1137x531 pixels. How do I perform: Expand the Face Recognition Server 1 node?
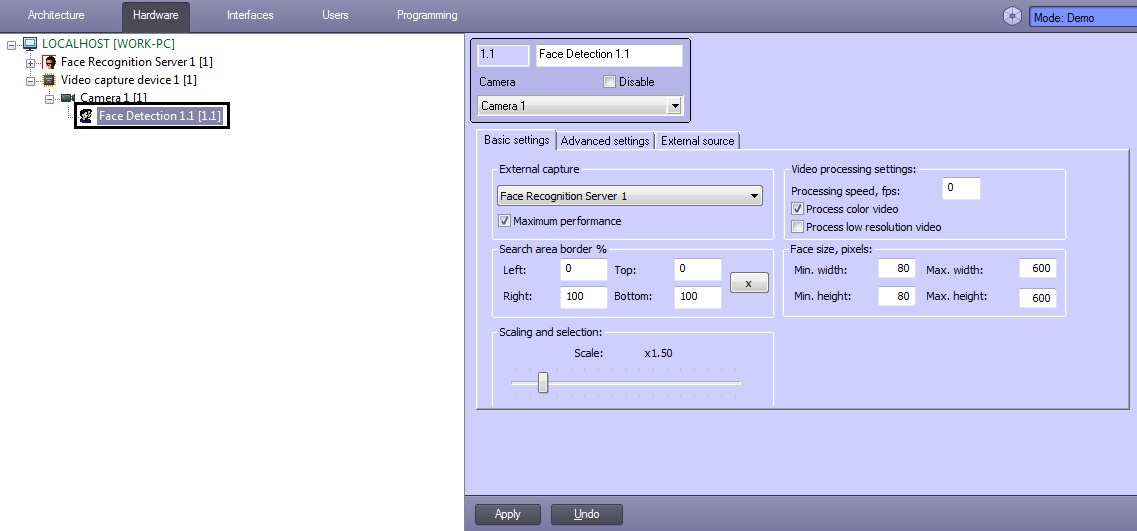click(x=30, y=62)
